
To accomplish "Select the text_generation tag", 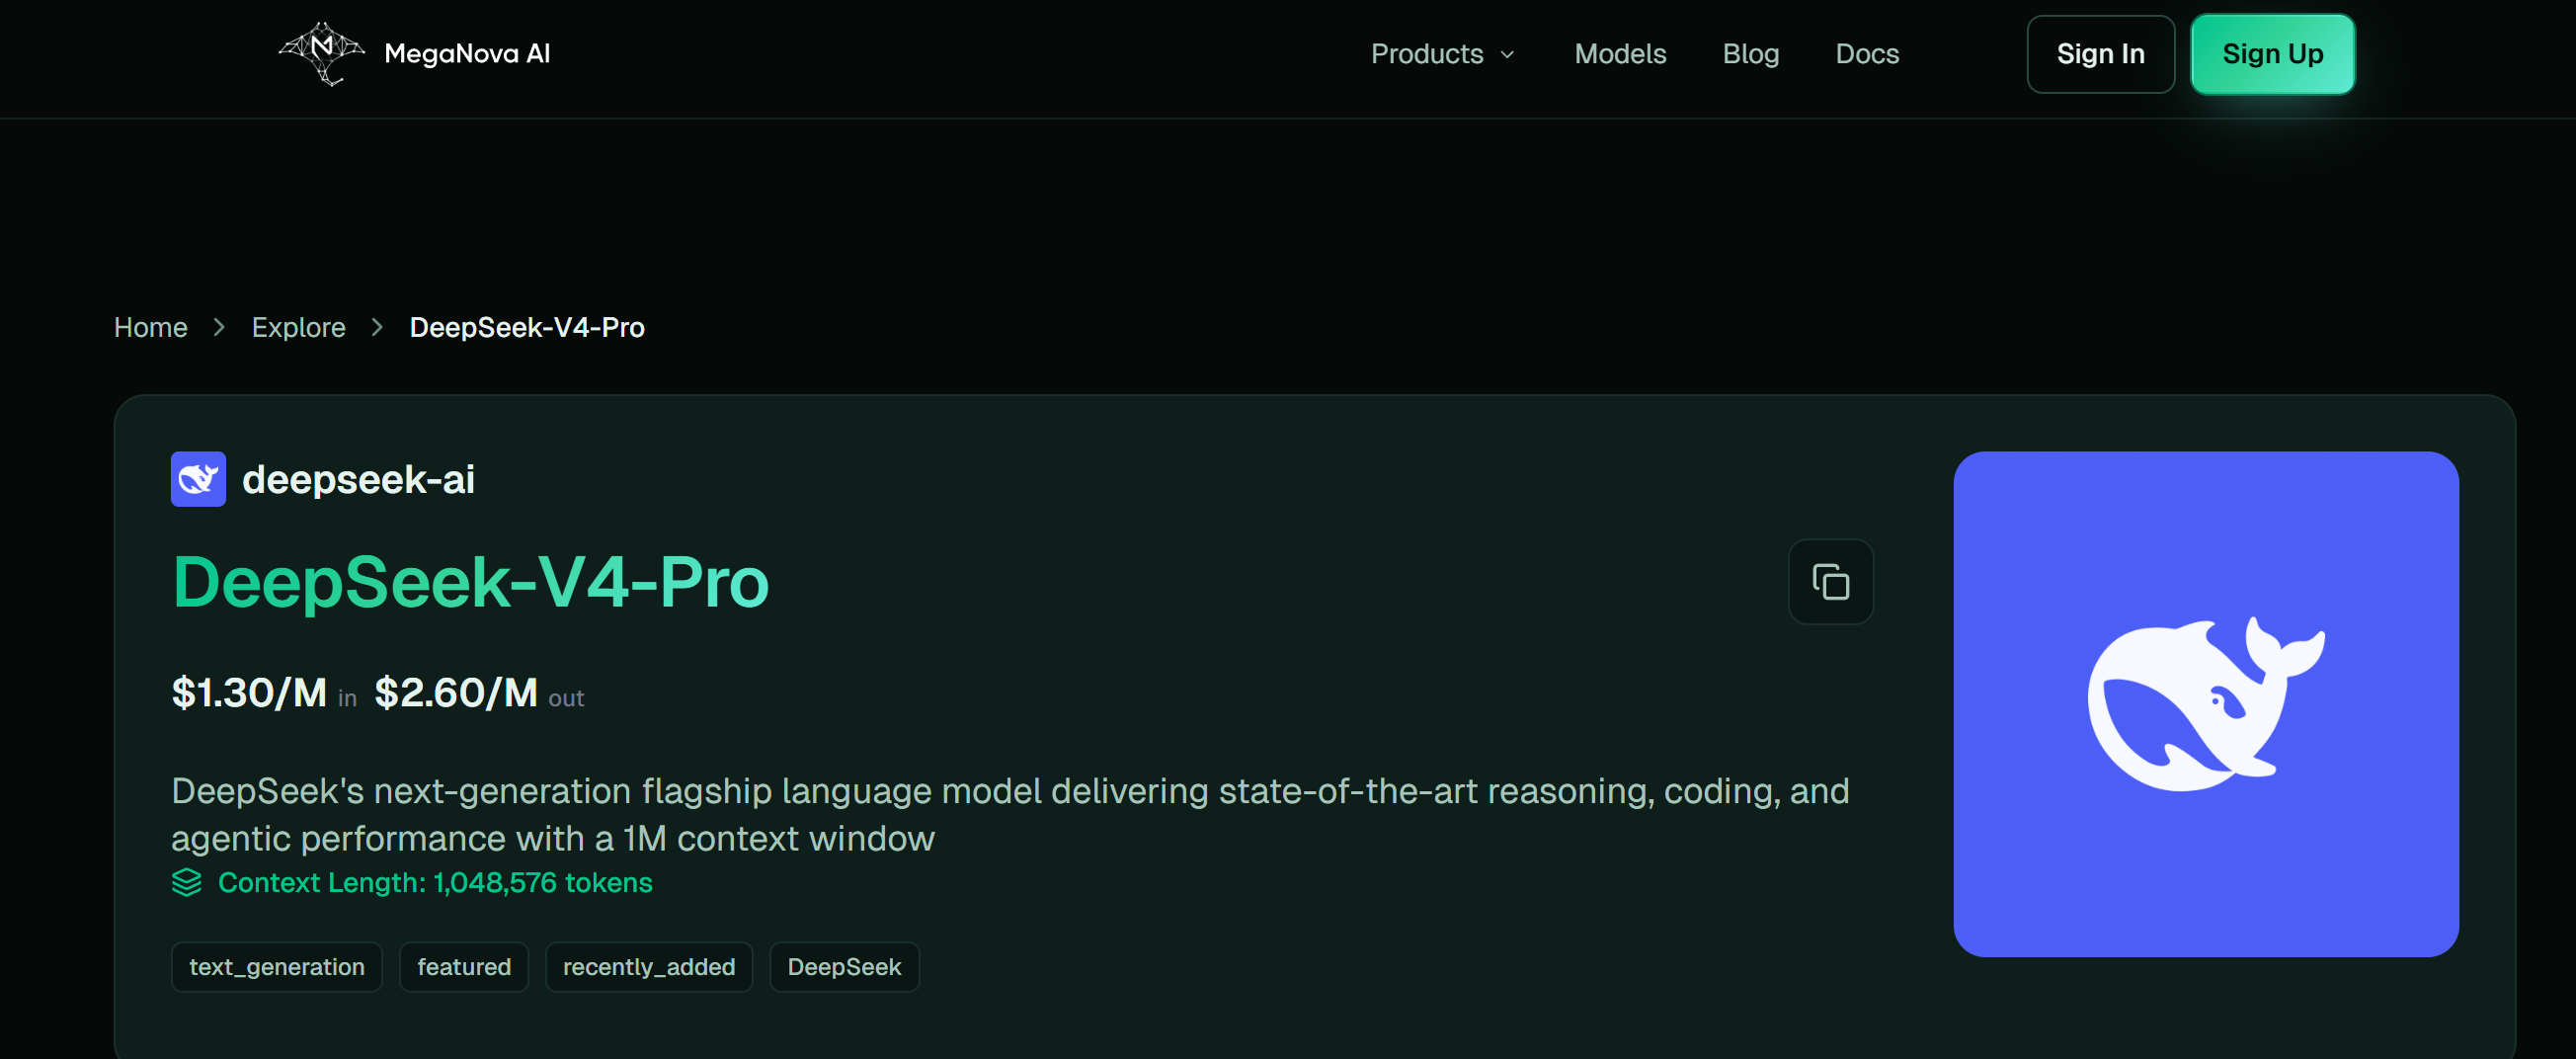I will (x=277, y=967).
